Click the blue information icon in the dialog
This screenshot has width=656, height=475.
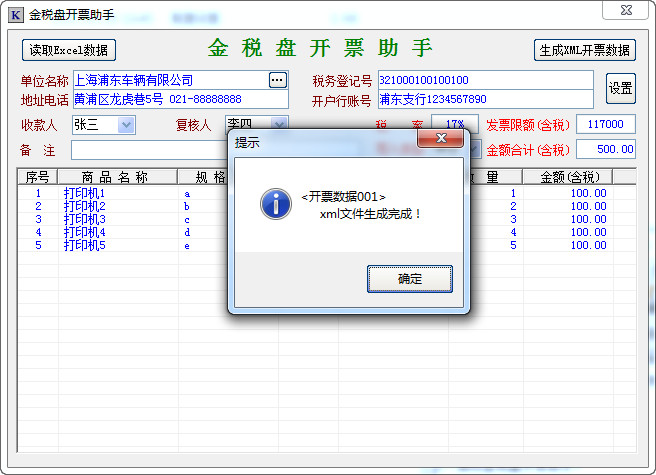coord(276,204)
